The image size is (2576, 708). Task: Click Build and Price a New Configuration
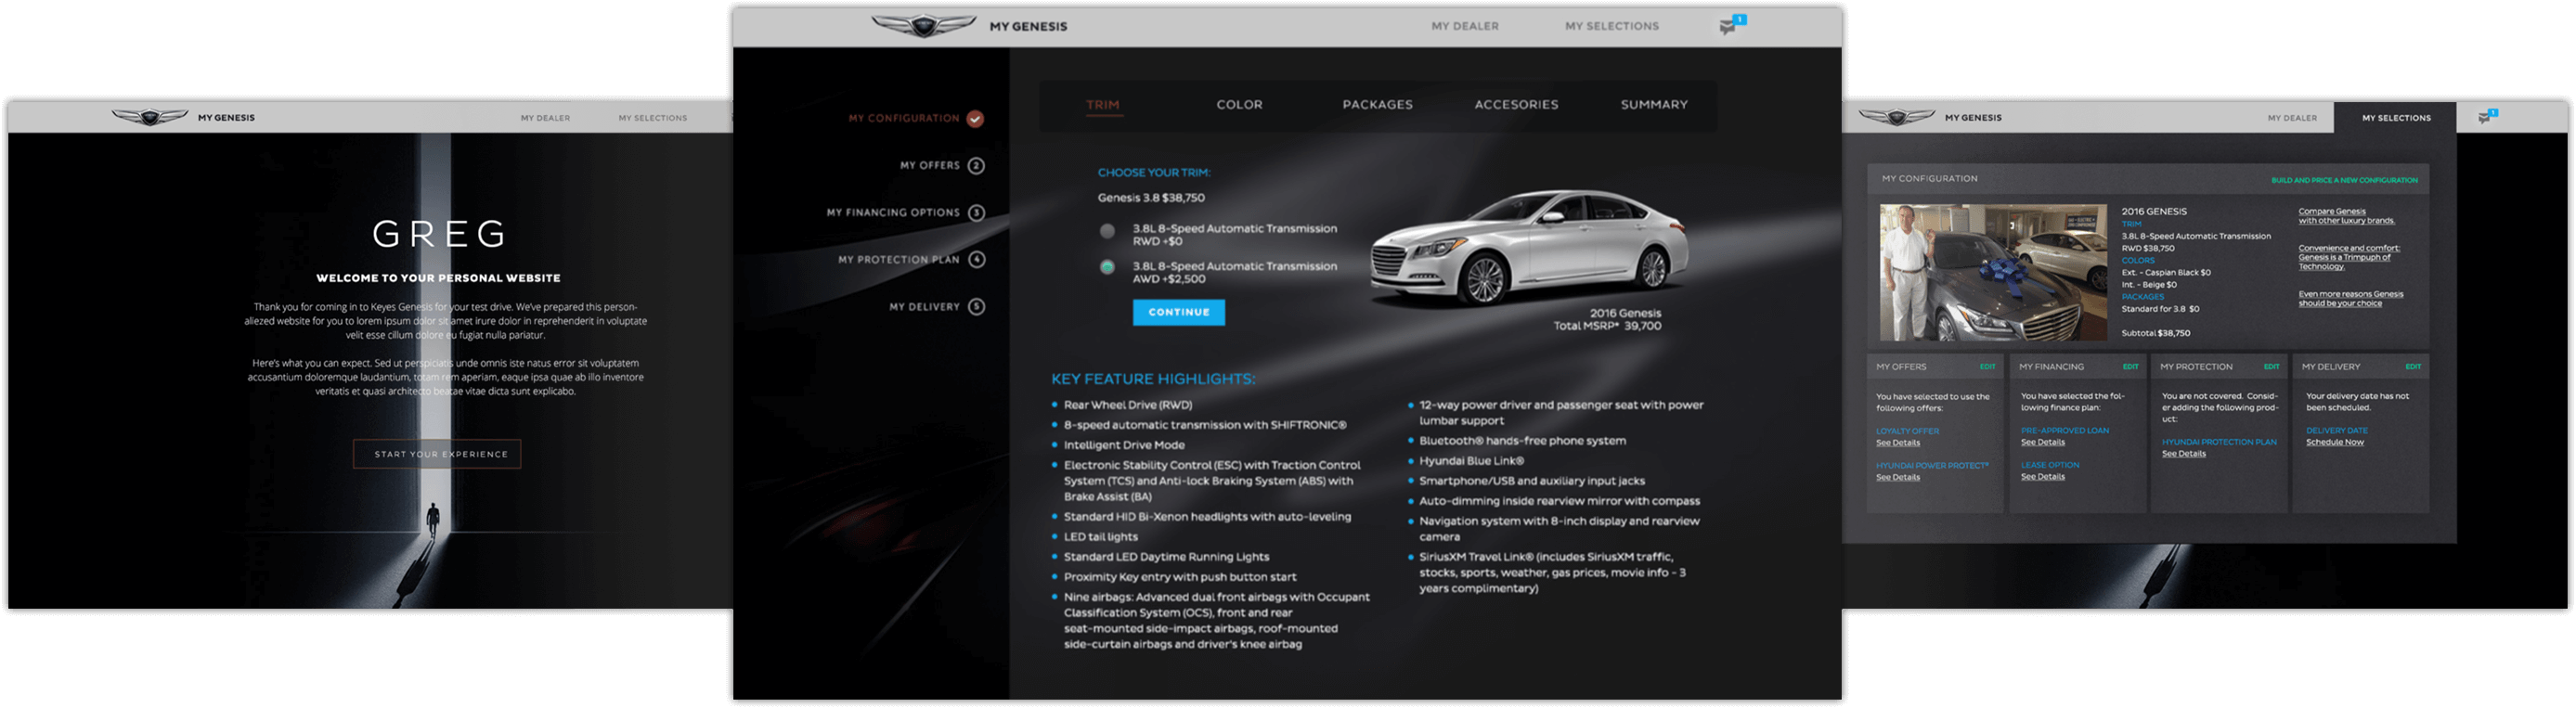2343,180
